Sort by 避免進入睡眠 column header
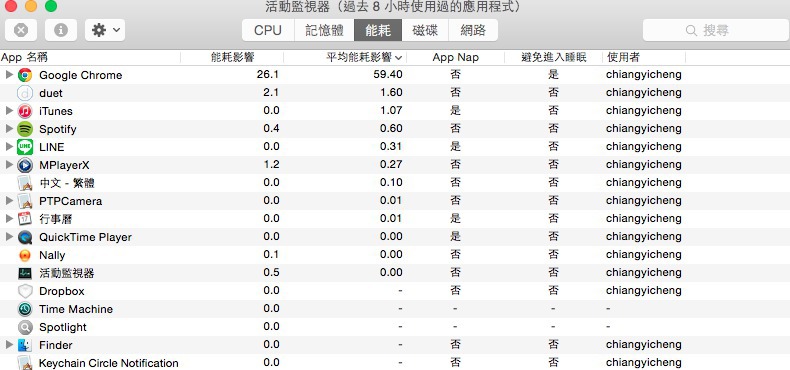 click(554, 57)
